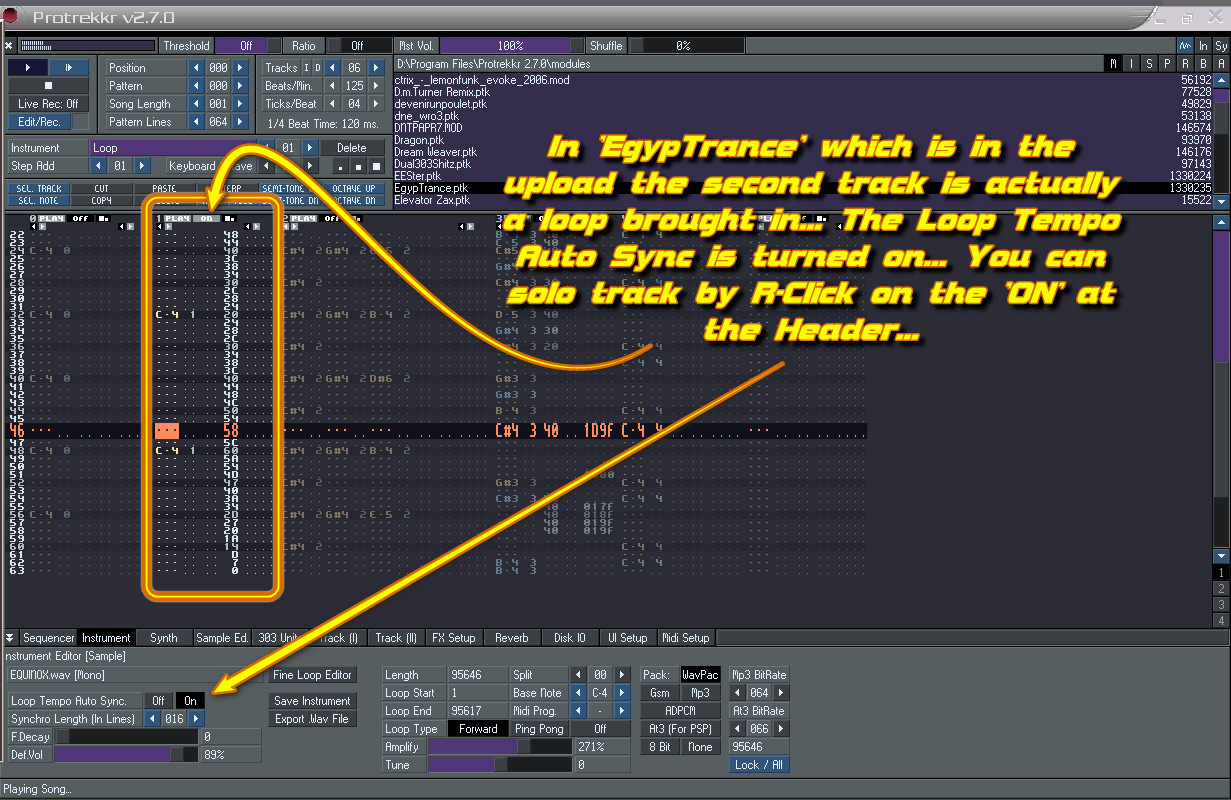Toggle Live Rec mode
This screenshot has width=1231, height=800.
click(x=48, y=103)
